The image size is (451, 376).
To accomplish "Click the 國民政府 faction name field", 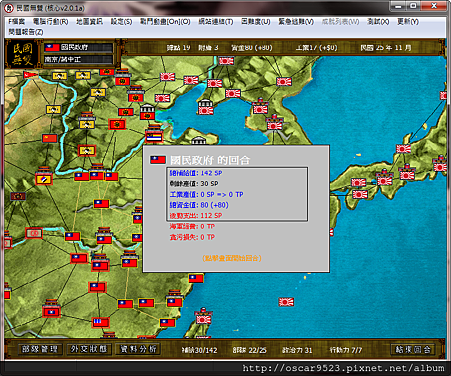I will (79, 47).
